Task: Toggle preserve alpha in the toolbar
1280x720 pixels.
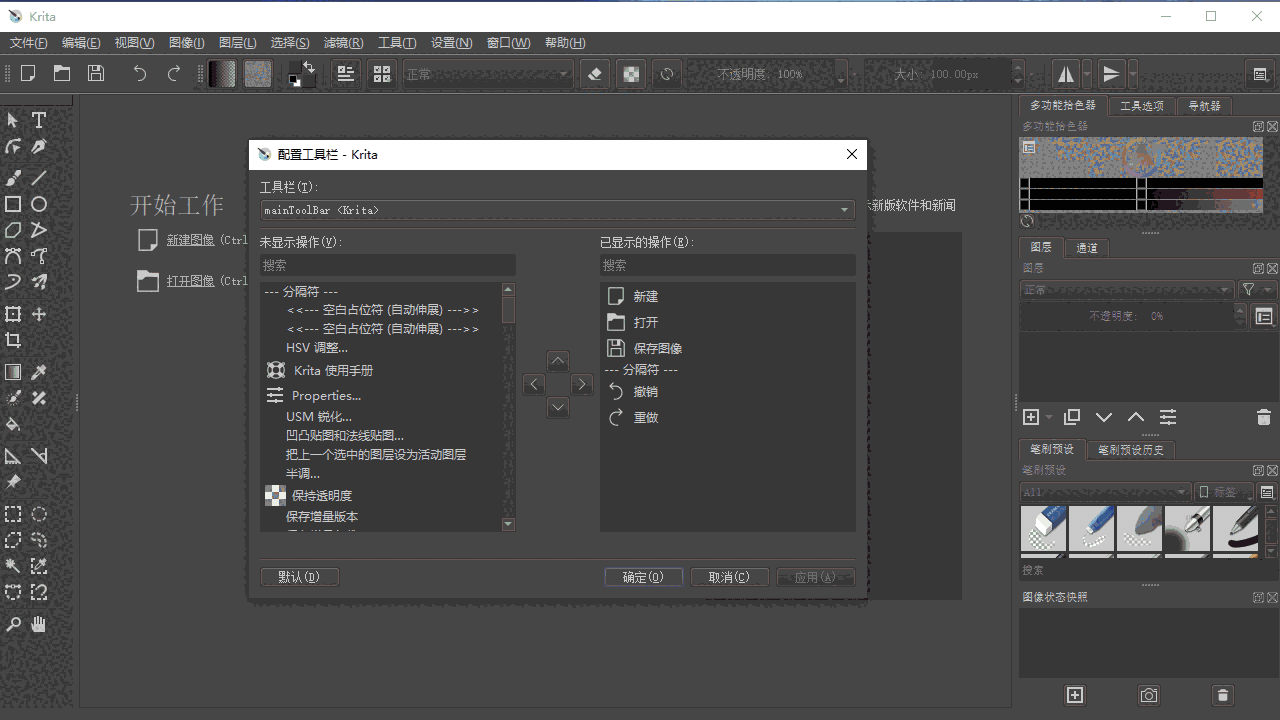Action: pos(630,73)
